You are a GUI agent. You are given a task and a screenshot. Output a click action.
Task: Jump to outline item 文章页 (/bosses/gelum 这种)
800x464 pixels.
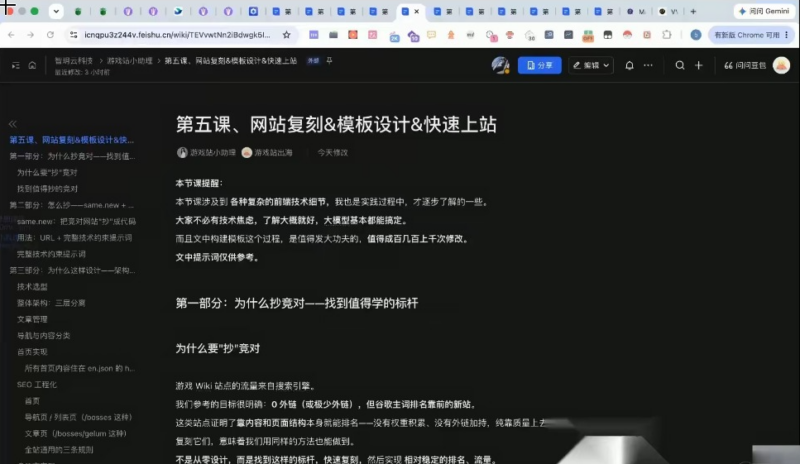tap(76, 434)
